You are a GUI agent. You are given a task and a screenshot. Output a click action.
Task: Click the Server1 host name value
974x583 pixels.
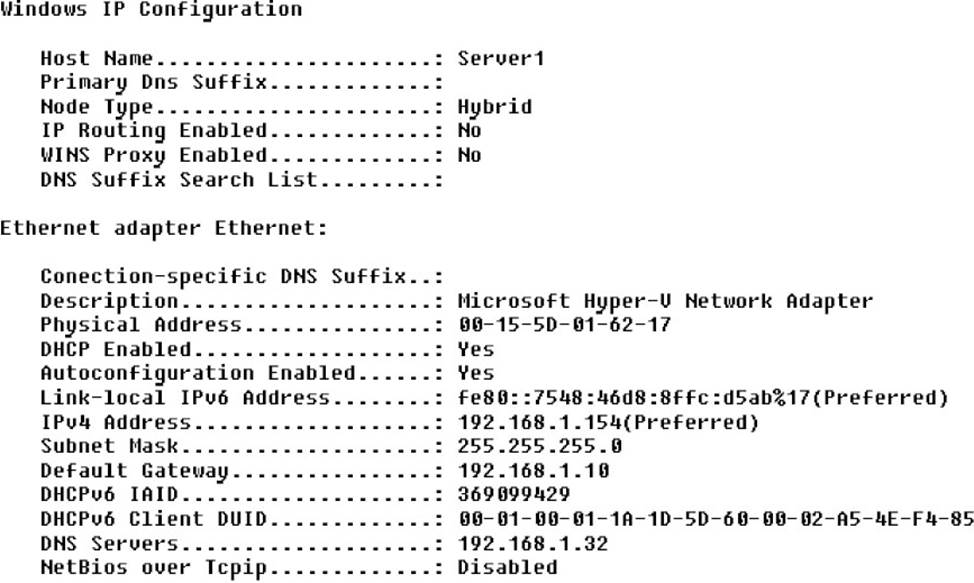point(500,58)
